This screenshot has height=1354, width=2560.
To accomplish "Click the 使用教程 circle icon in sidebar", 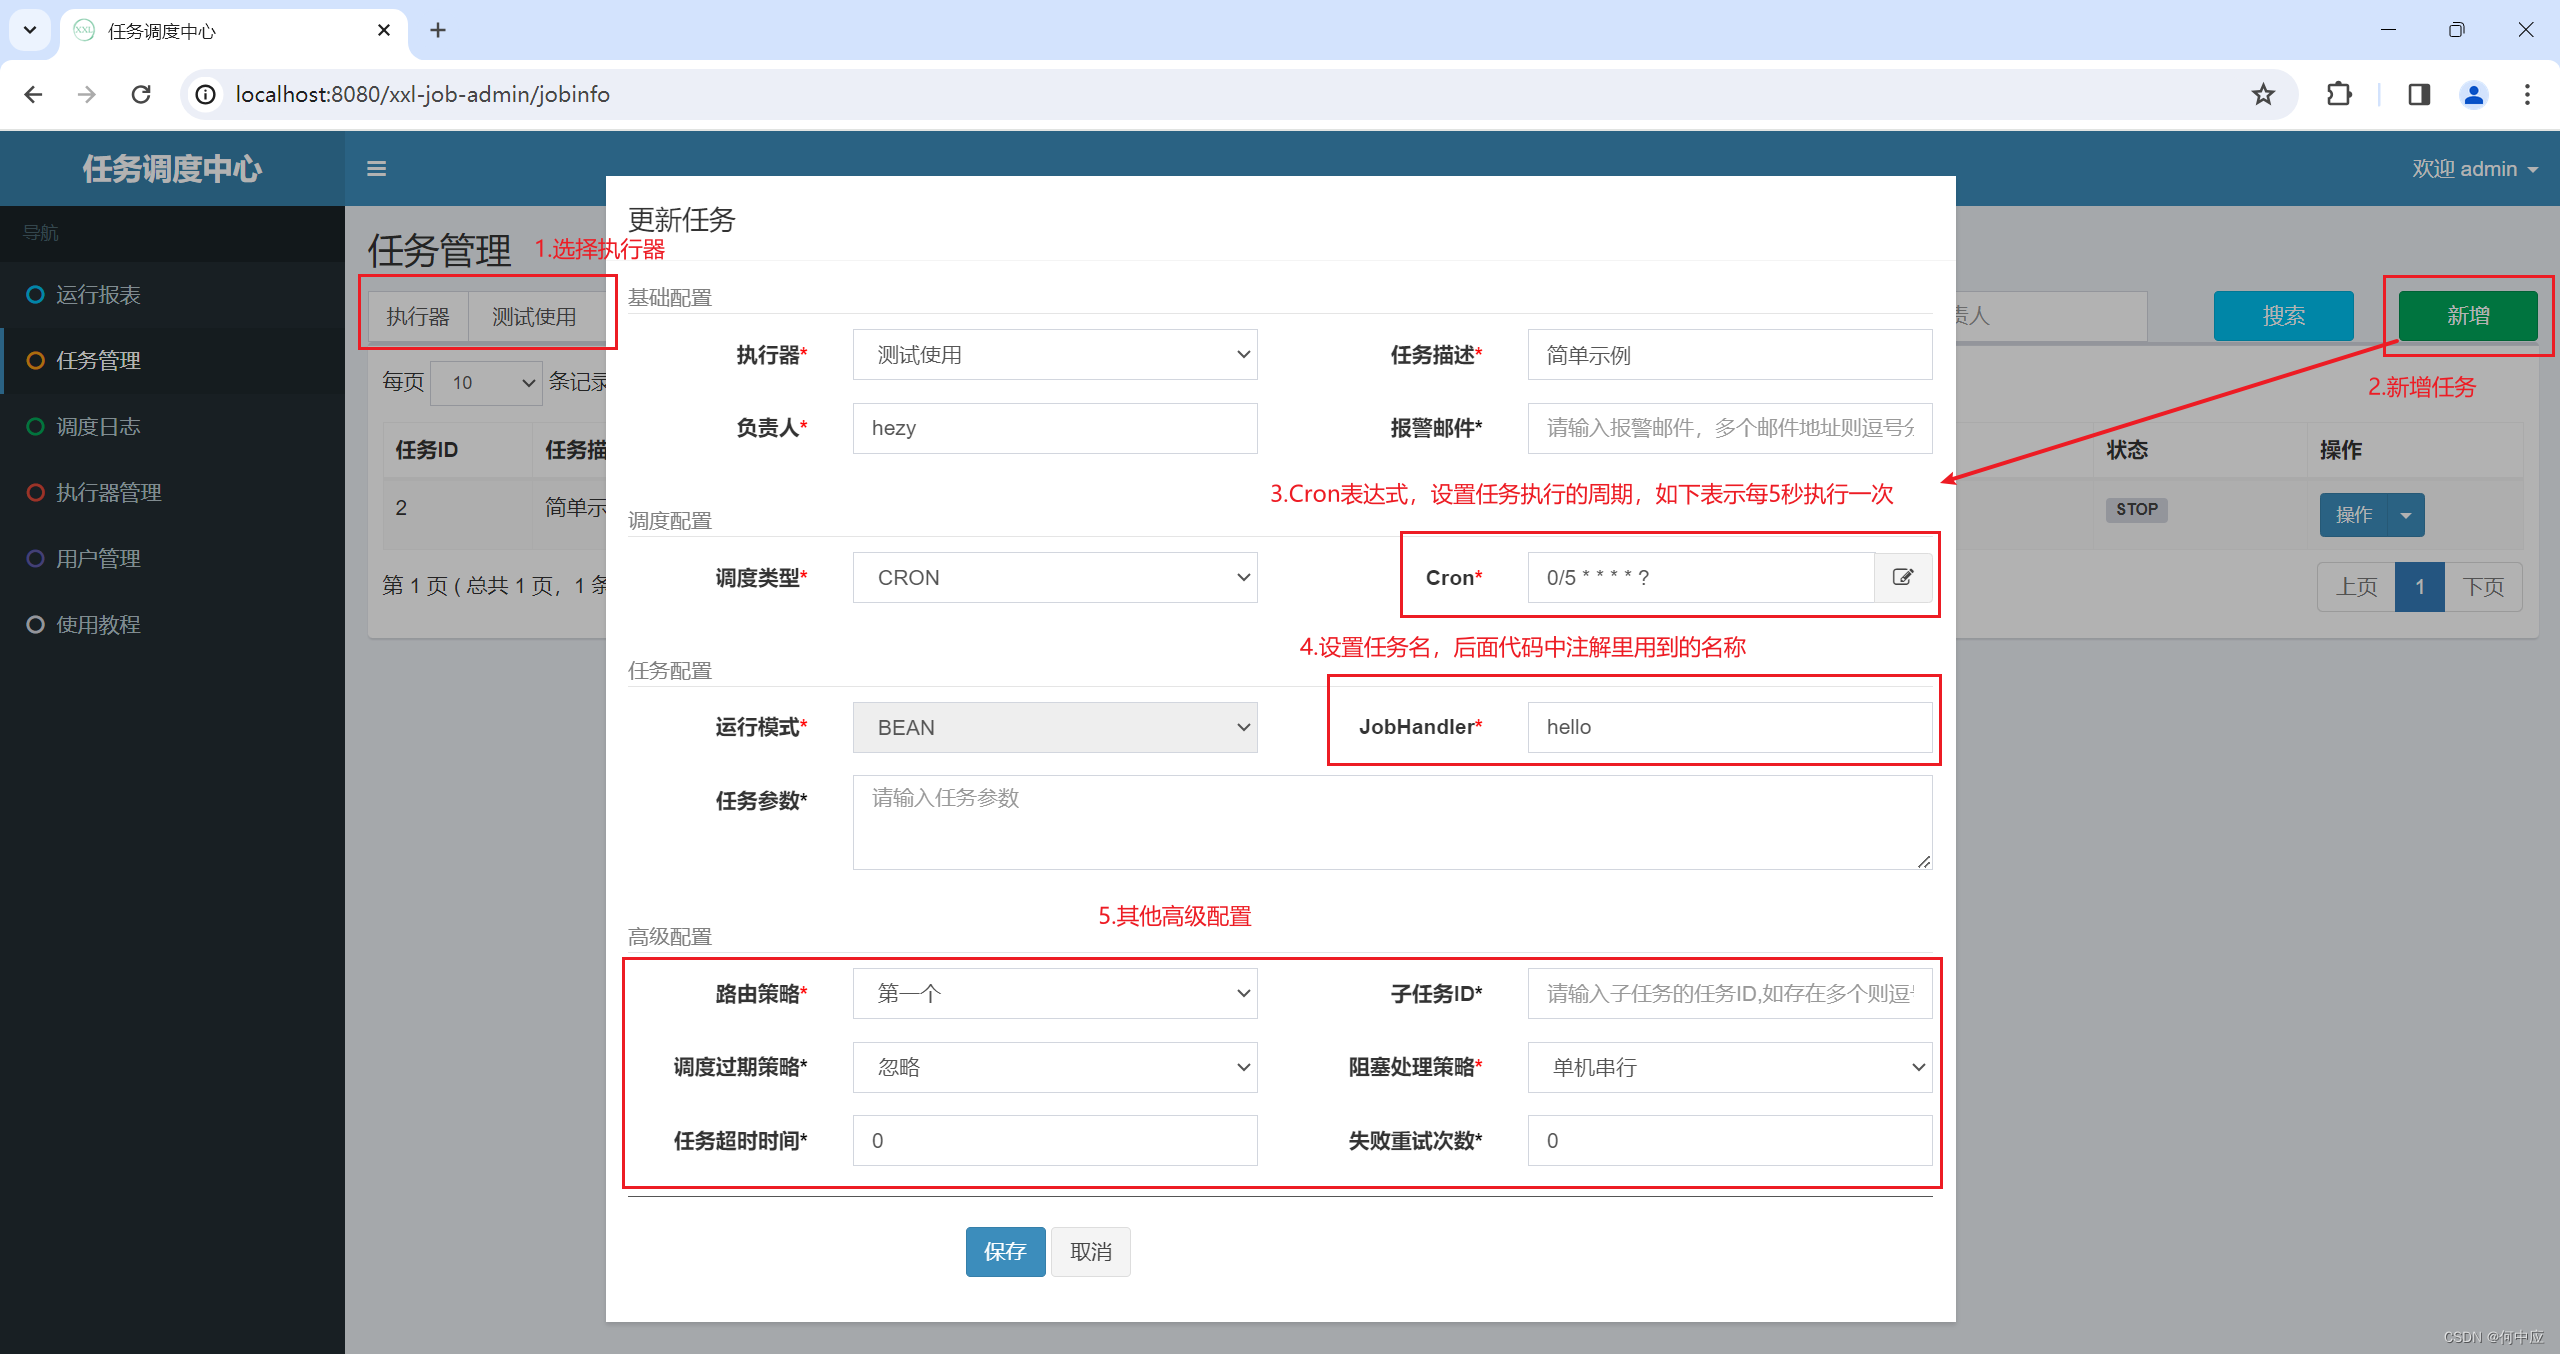I will (x=35, y=624).
